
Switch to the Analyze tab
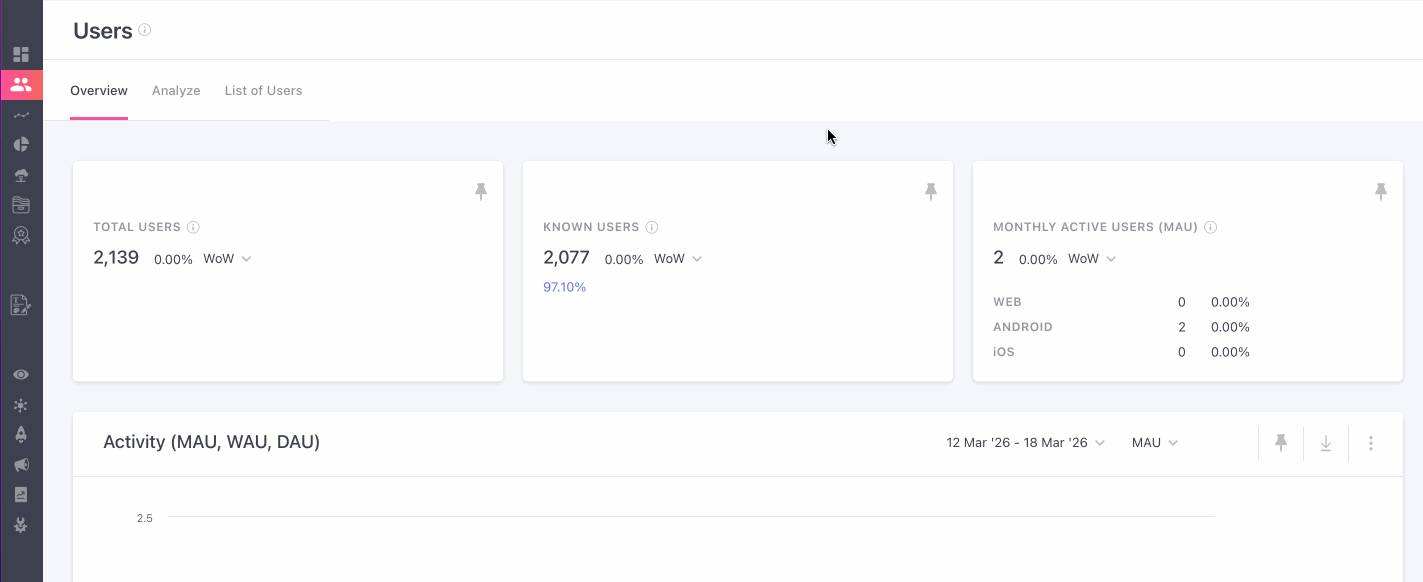click(x=176, y=91)
